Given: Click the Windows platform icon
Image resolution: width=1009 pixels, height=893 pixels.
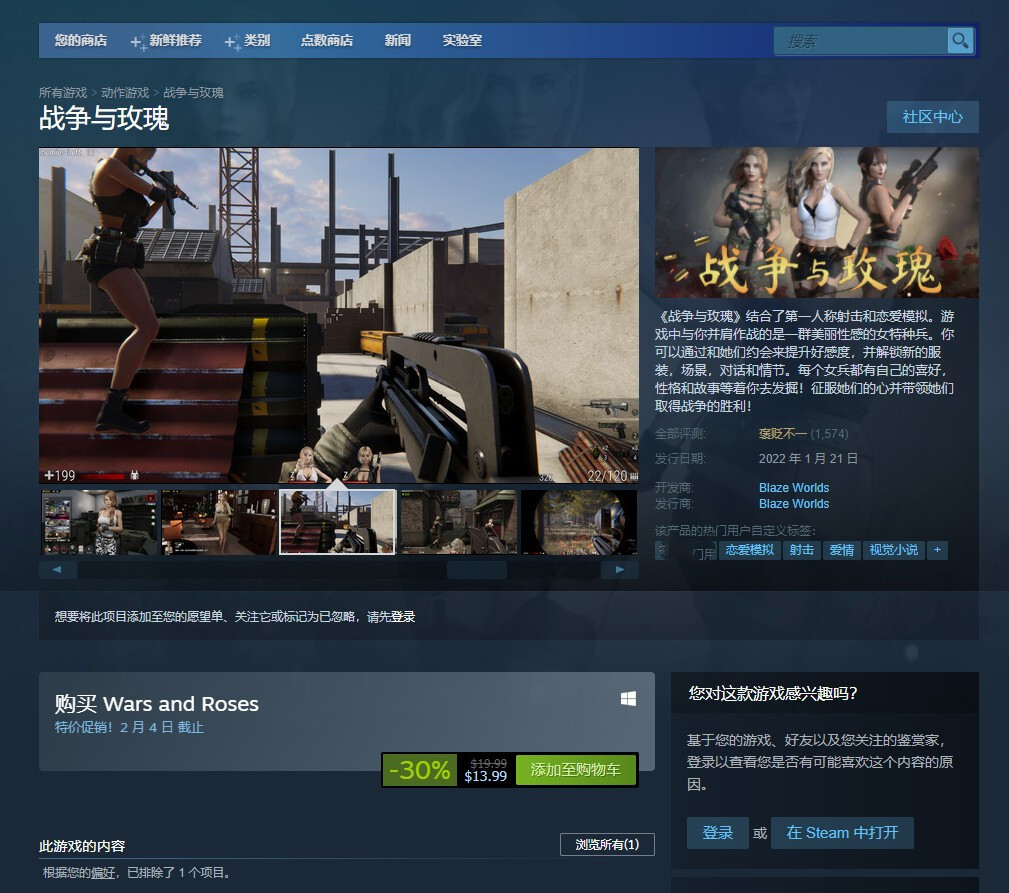Looking at the screenshot, I should point(629,699).
